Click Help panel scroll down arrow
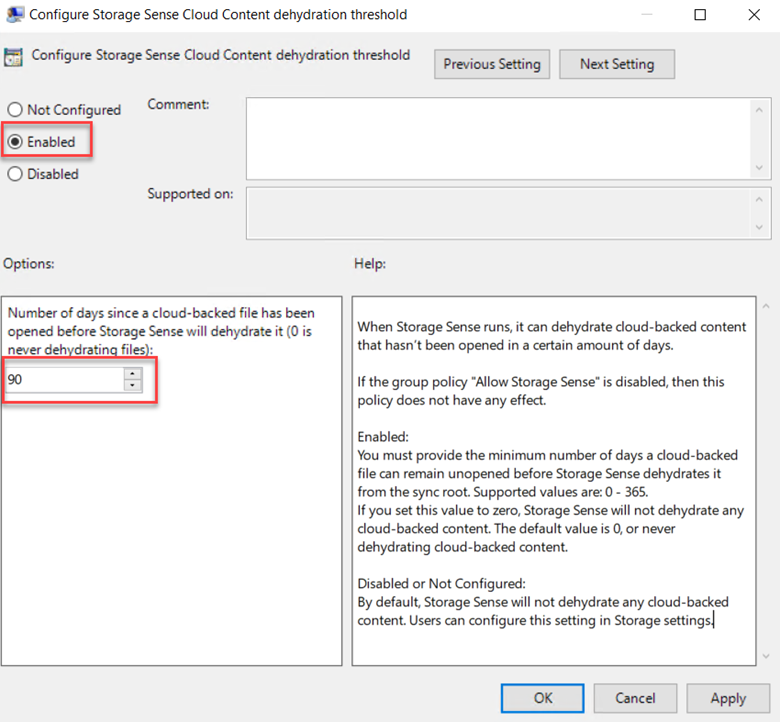 pos(766,657)
